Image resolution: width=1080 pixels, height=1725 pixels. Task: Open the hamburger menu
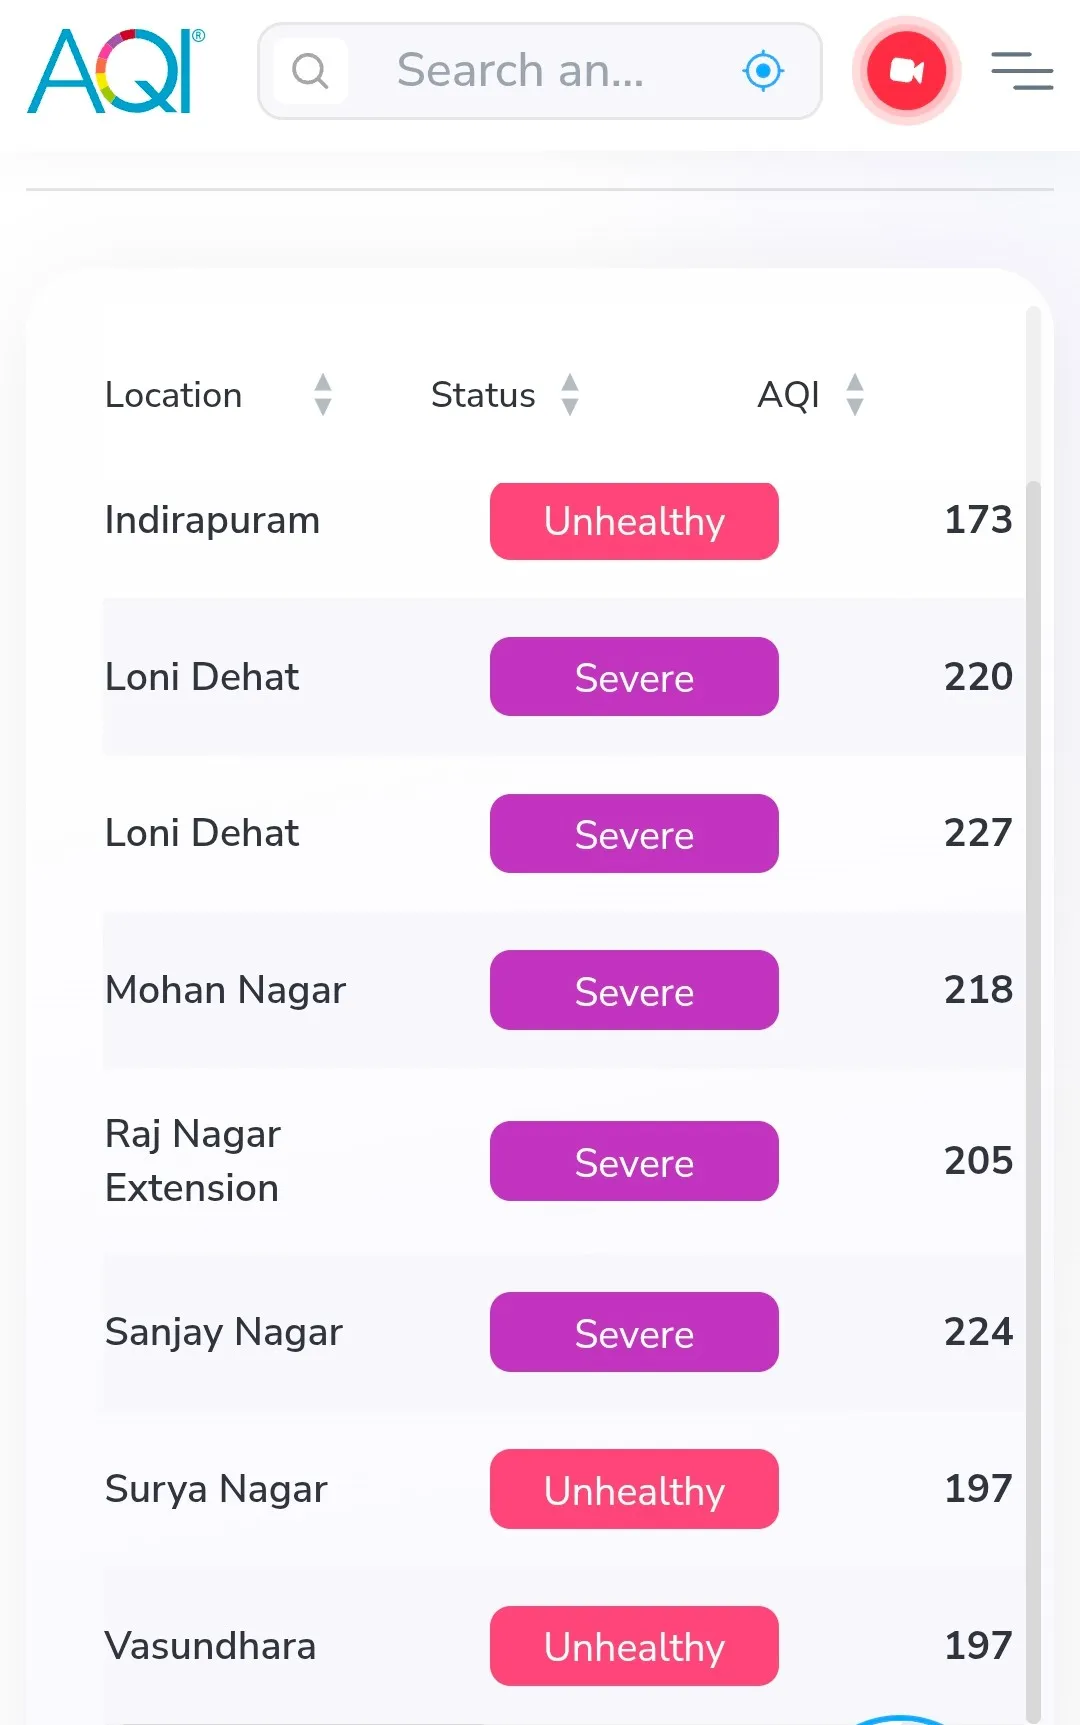click(x=1022, y=71)
